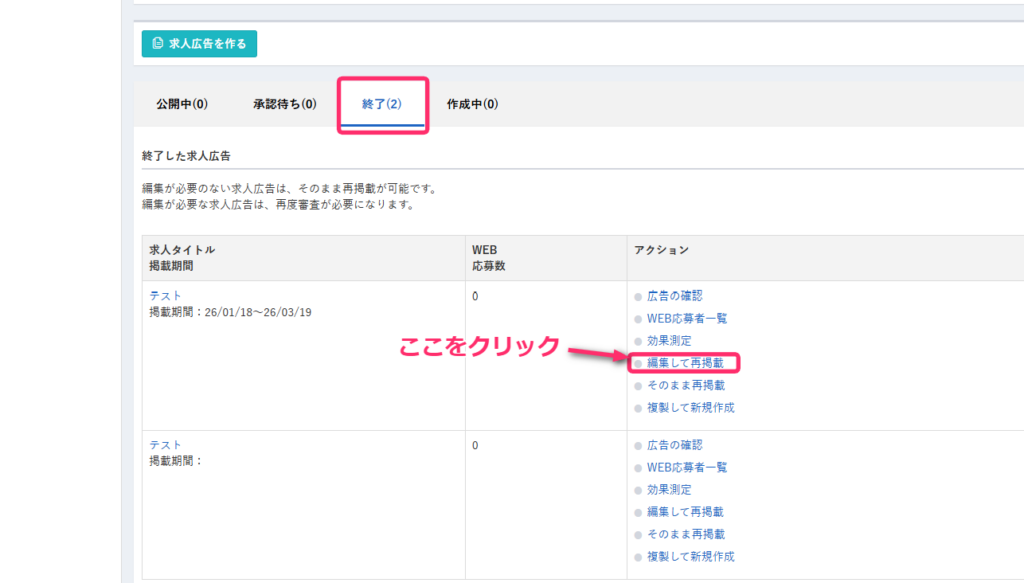Choose そのまま再掲載 for the first job listing
Viewport: 1024px width, 583px height.
685,385
